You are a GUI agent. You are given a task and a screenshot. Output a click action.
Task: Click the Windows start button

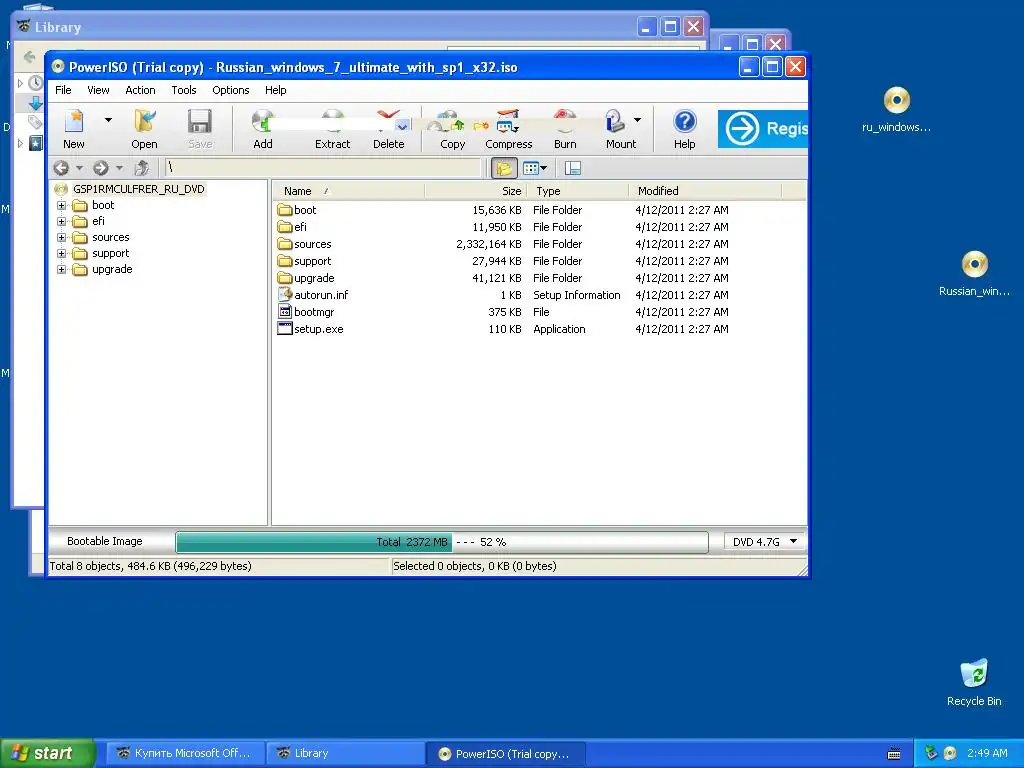pyautogui.click(x=48, y=753)
